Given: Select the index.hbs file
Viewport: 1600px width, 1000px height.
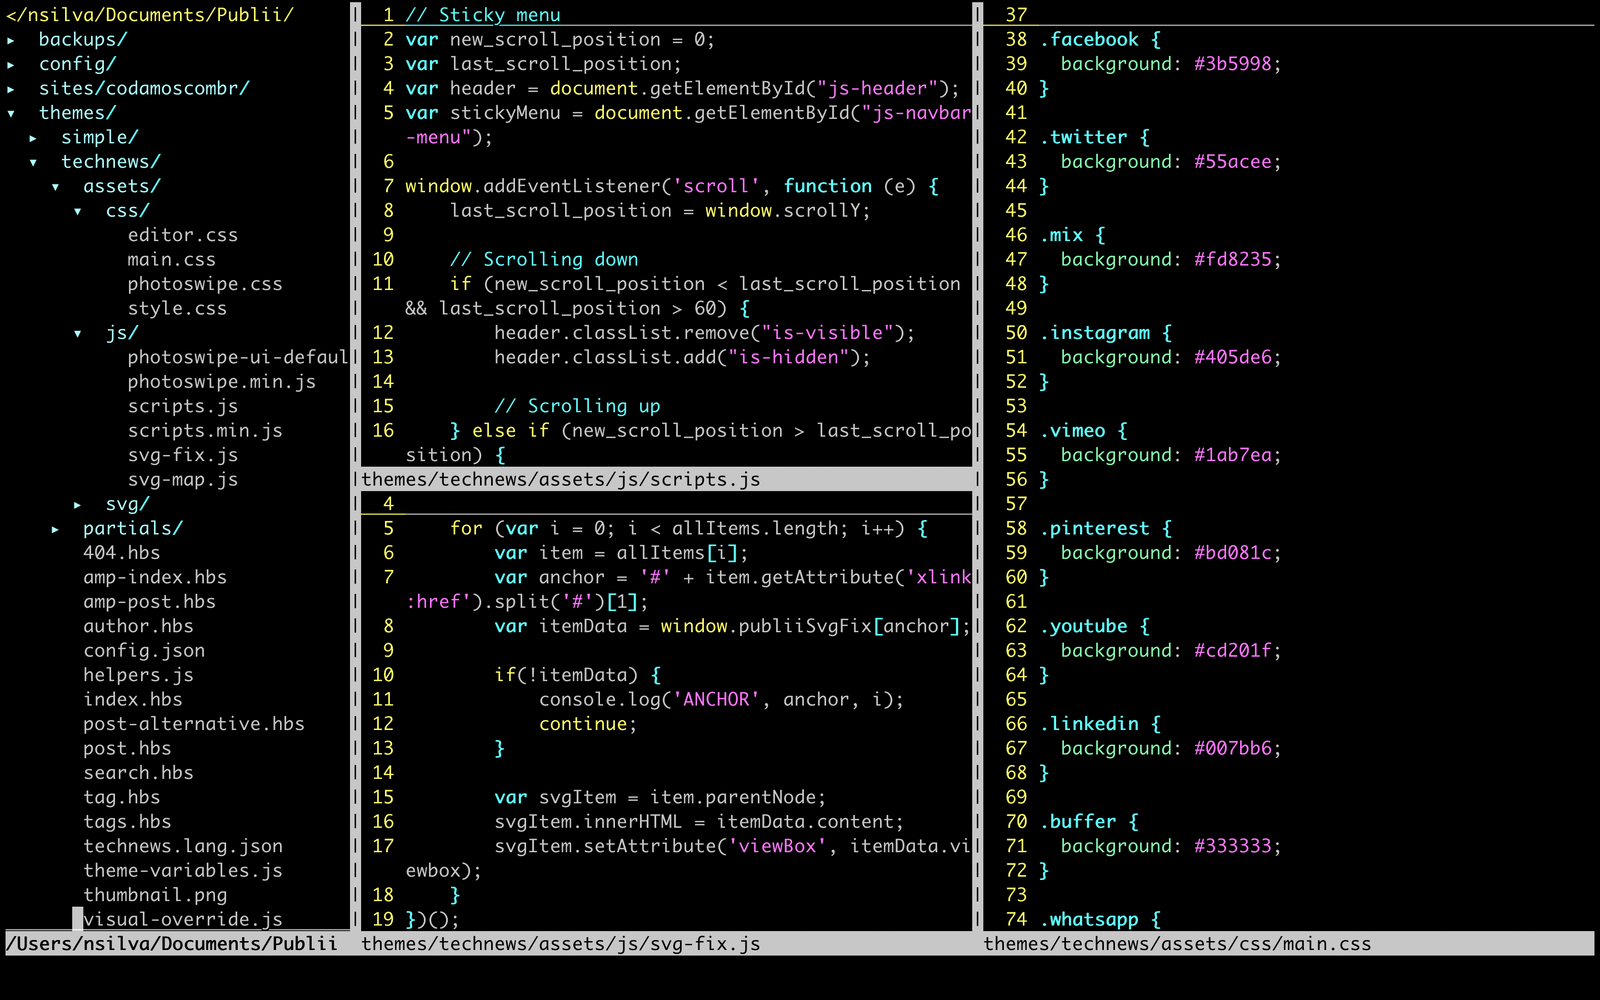Looking at the screenshot, I should [132, 700].
